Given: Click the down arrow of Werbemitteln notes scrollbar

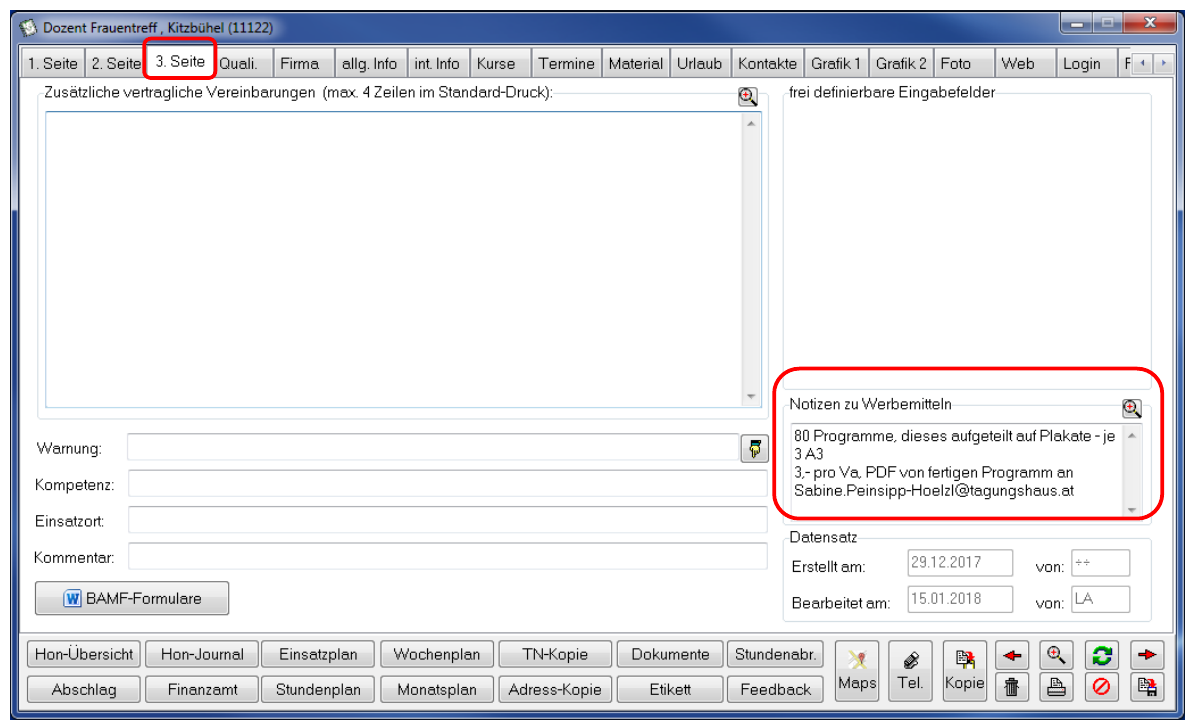Looking at the screenshot, I should [x=1132, y=509].
